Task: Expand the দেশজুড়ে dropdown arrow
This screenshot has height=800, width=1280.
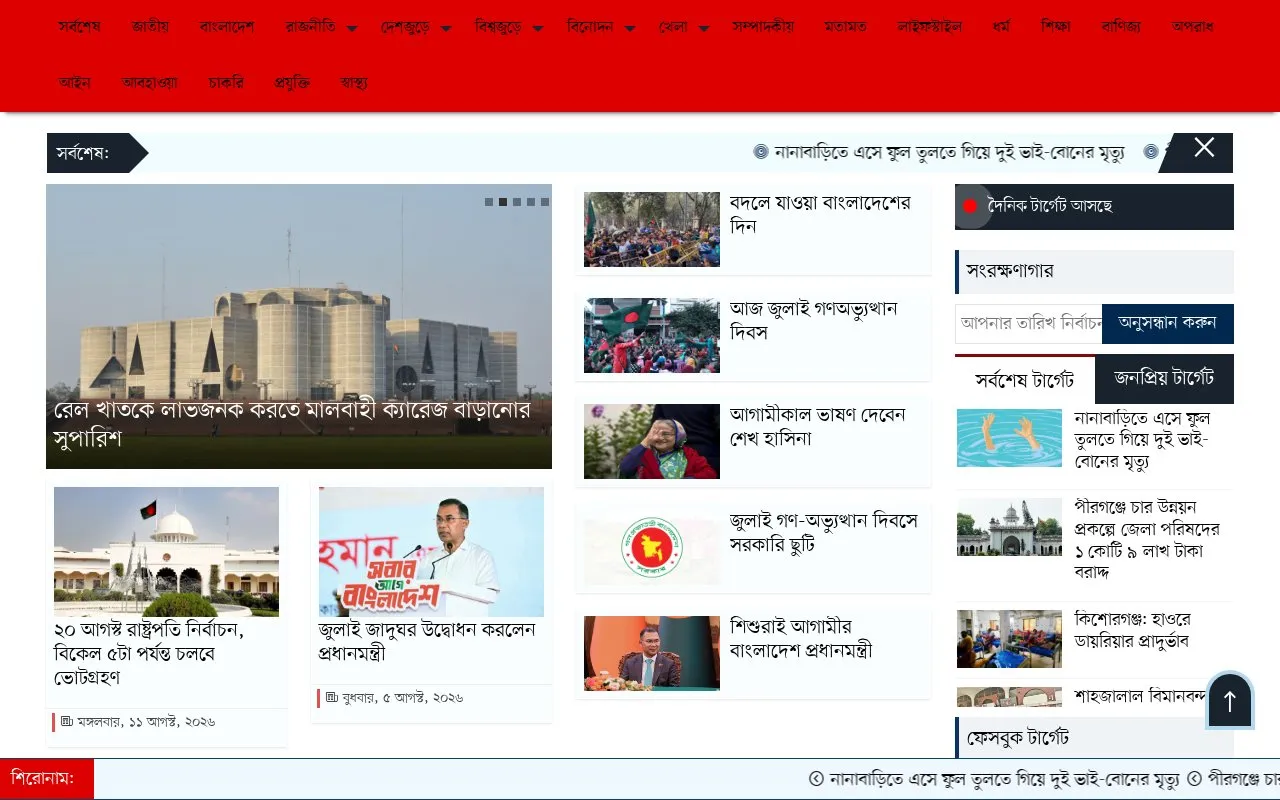Action: 446,29
